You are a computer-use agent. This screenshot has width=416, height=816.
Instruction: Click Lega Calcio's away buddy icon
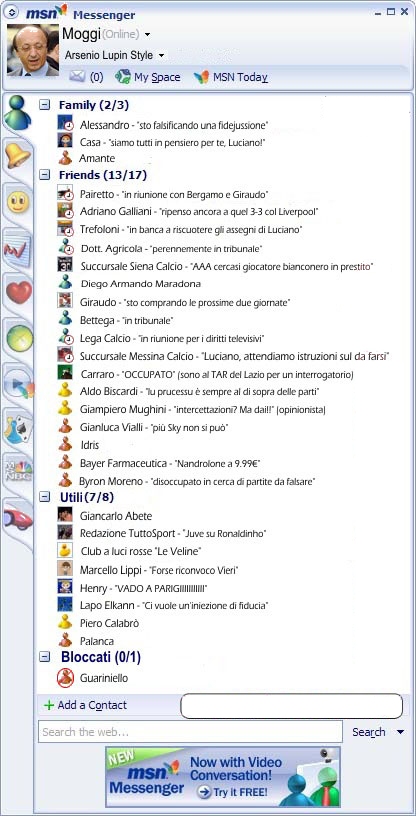[x=66, y=337]
